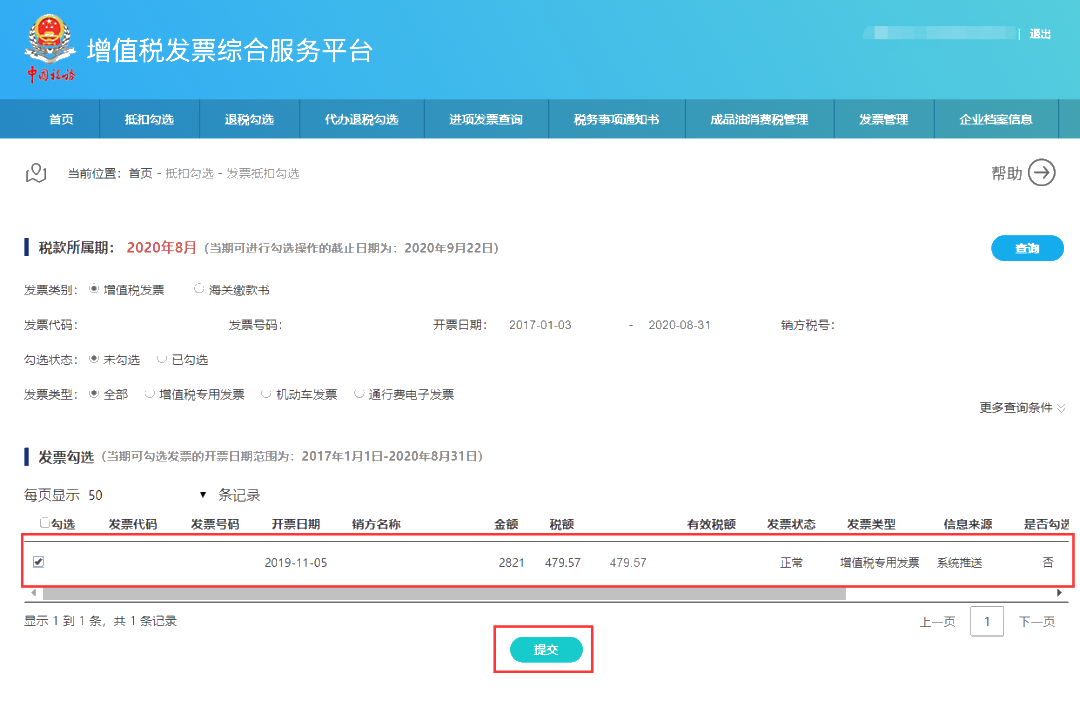Switch to the 退税勾选 tab
Viewport: 1080px width, 701px height.
click(x=251, y=118)
